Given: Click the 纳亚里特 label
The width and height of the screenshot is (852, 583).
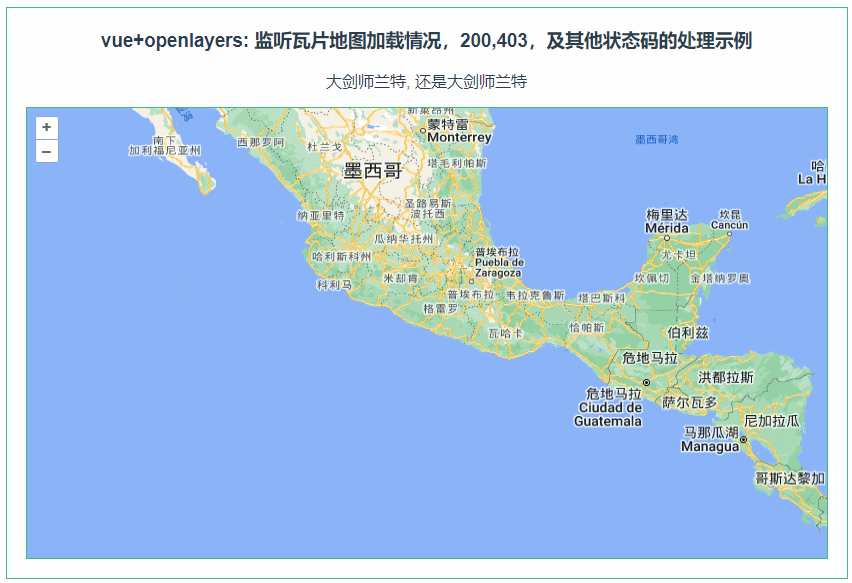Looking at the screenshot, I should [x=321, y=215].
